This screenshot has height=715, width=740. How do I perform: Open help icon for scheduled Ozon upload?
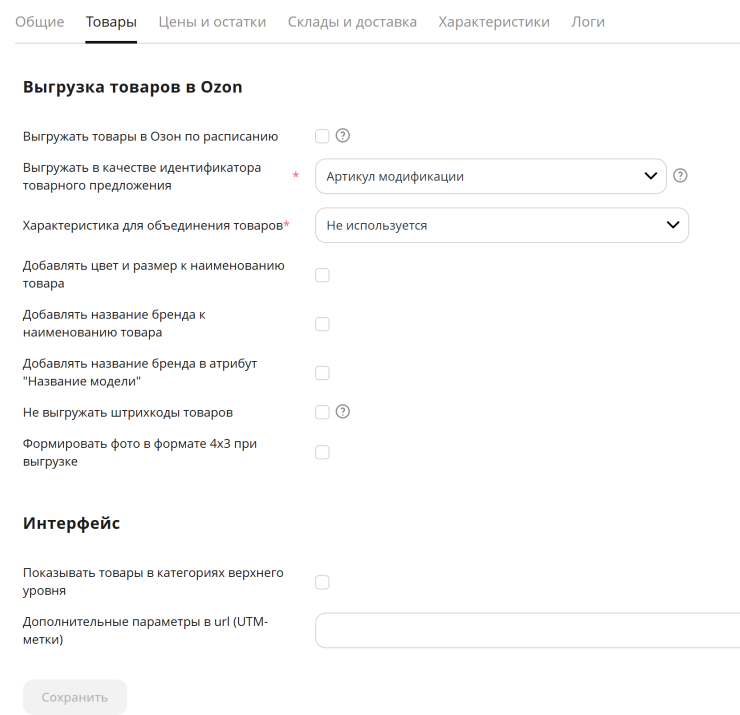343,136
